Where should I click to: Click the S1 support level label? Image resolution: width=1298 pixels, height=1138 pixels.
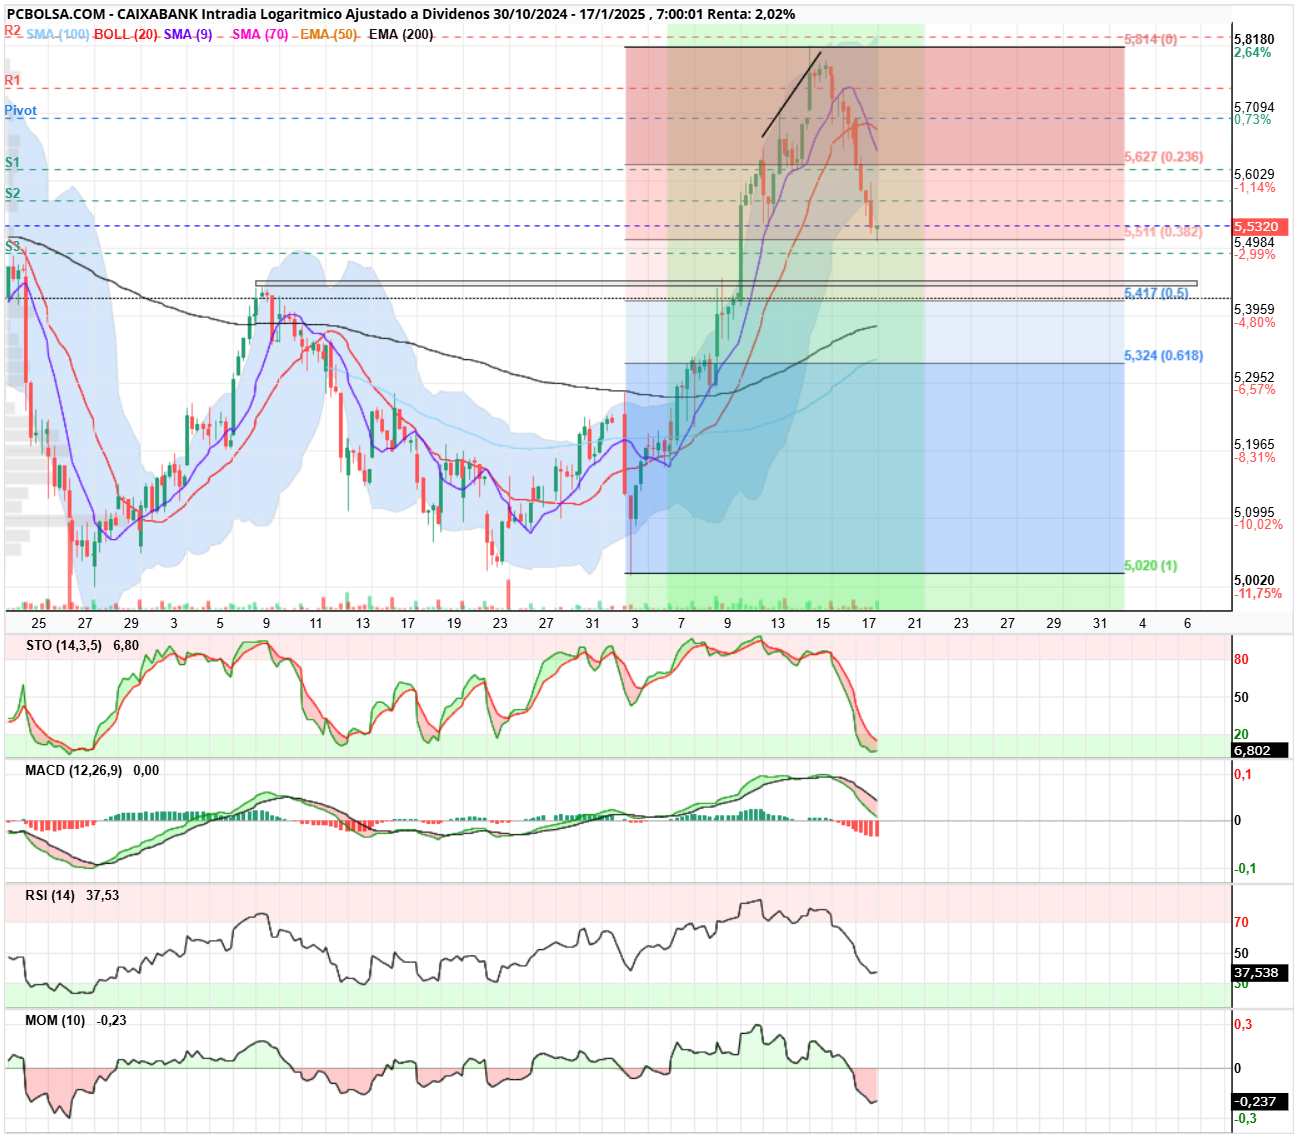(12, 162)
